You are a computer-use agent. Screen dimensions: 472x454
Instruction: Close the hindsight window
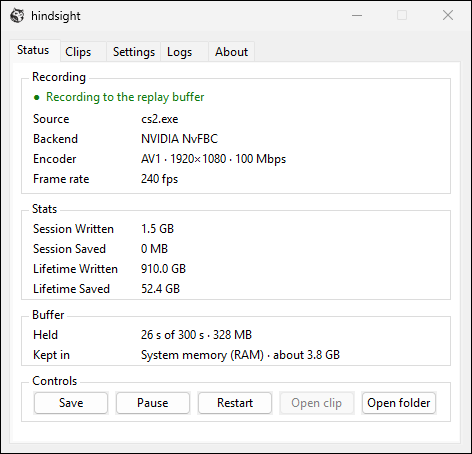click(448, 15)
